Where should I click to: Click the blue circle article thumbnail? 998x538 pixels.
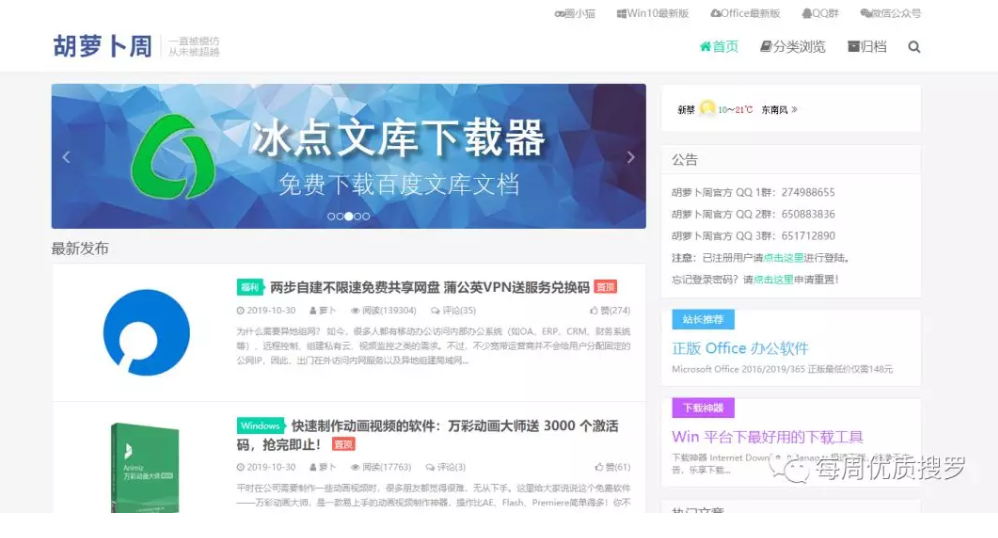pyautogui.click(x=146, y=332)
